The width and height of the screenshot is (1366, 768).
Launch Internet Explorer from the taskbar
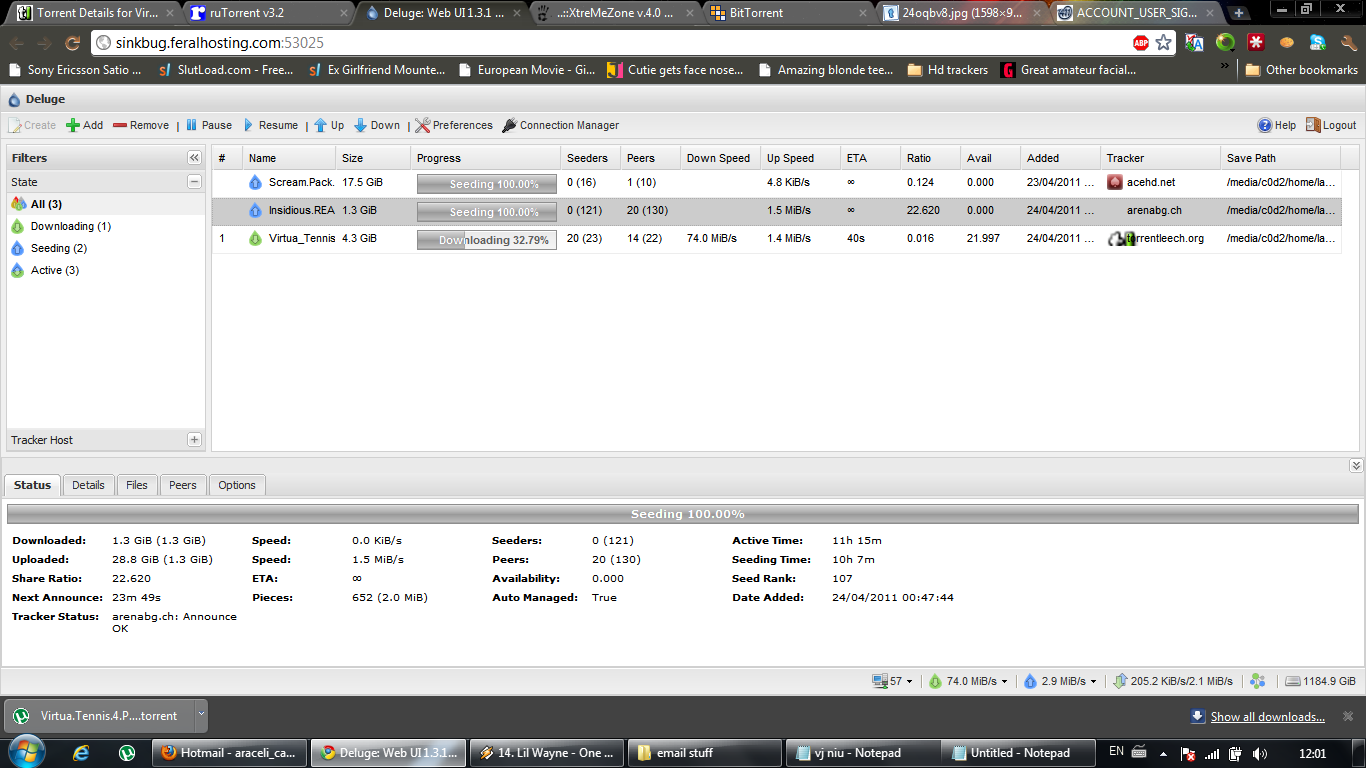82,753
